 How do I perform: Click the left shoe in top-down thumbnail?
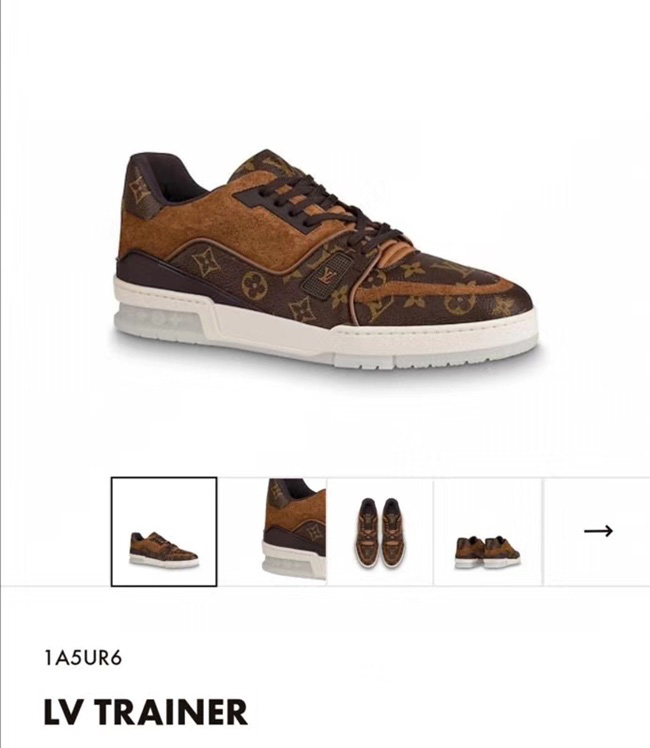[368, 532]
